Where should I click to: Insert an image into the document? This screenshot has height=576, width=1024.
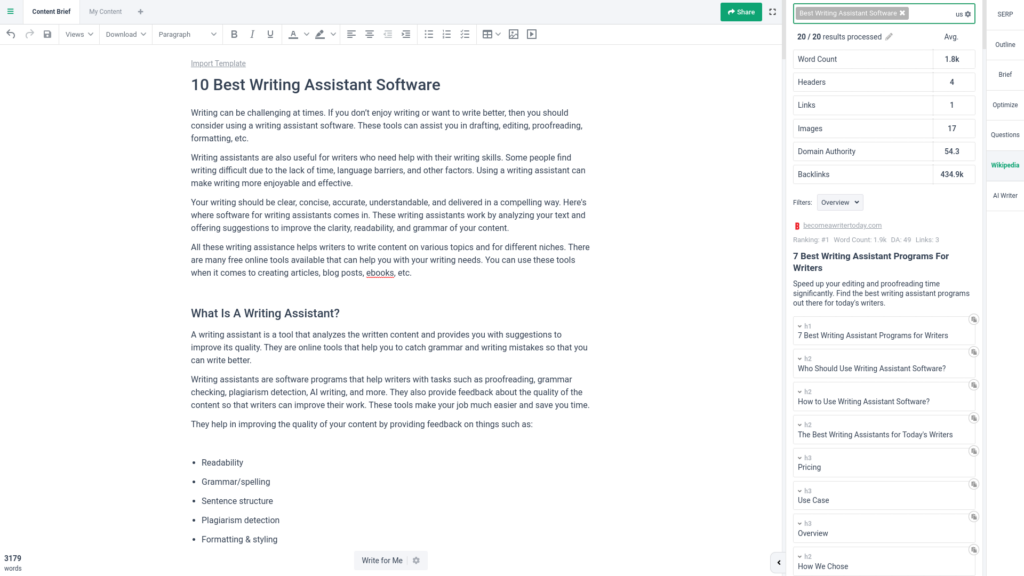514,34
